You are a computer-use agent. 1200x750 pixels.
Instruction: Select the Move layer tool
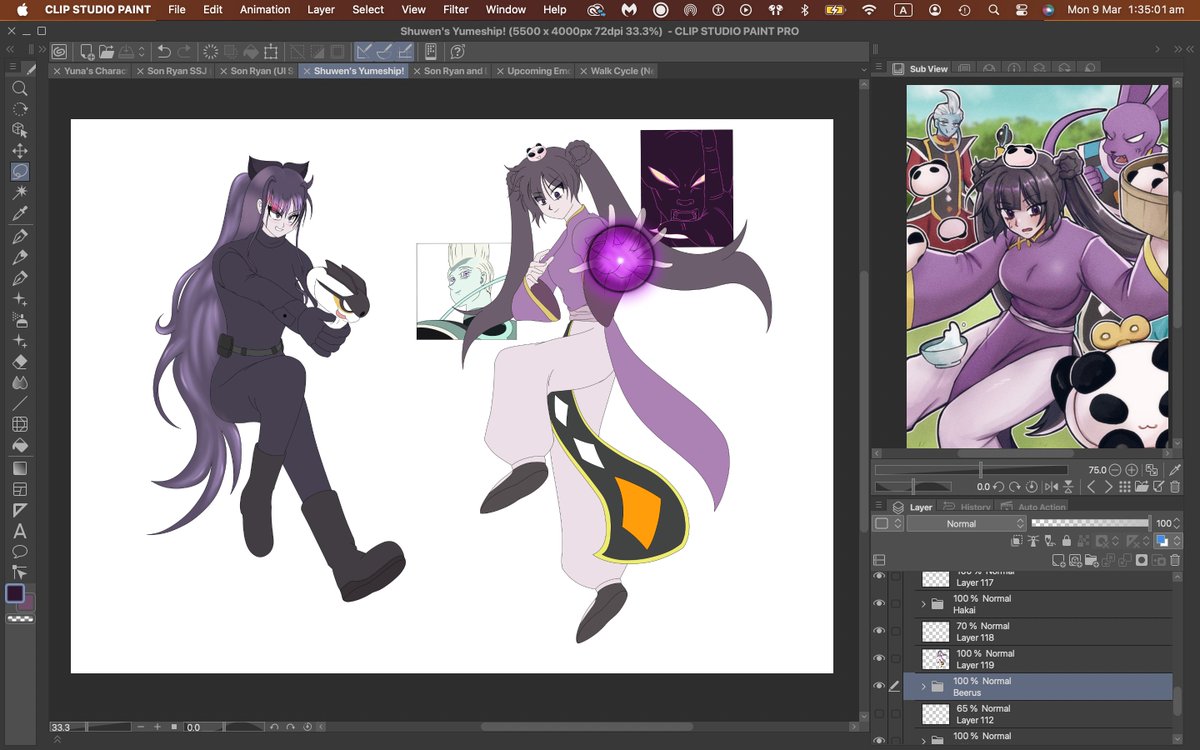click(x=19, y=151)
